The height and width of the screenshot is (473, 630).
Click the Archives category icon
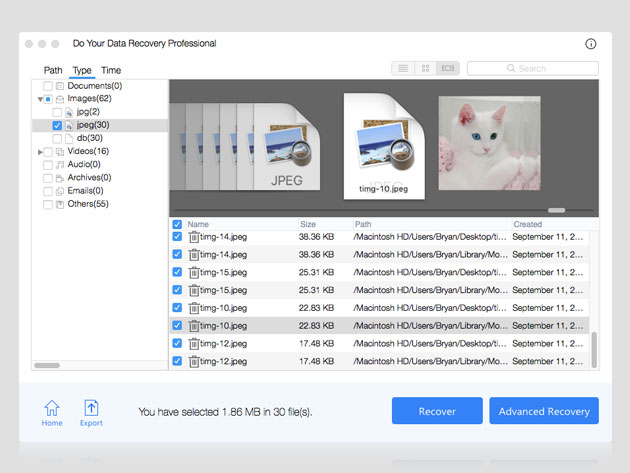pos(60,178)
